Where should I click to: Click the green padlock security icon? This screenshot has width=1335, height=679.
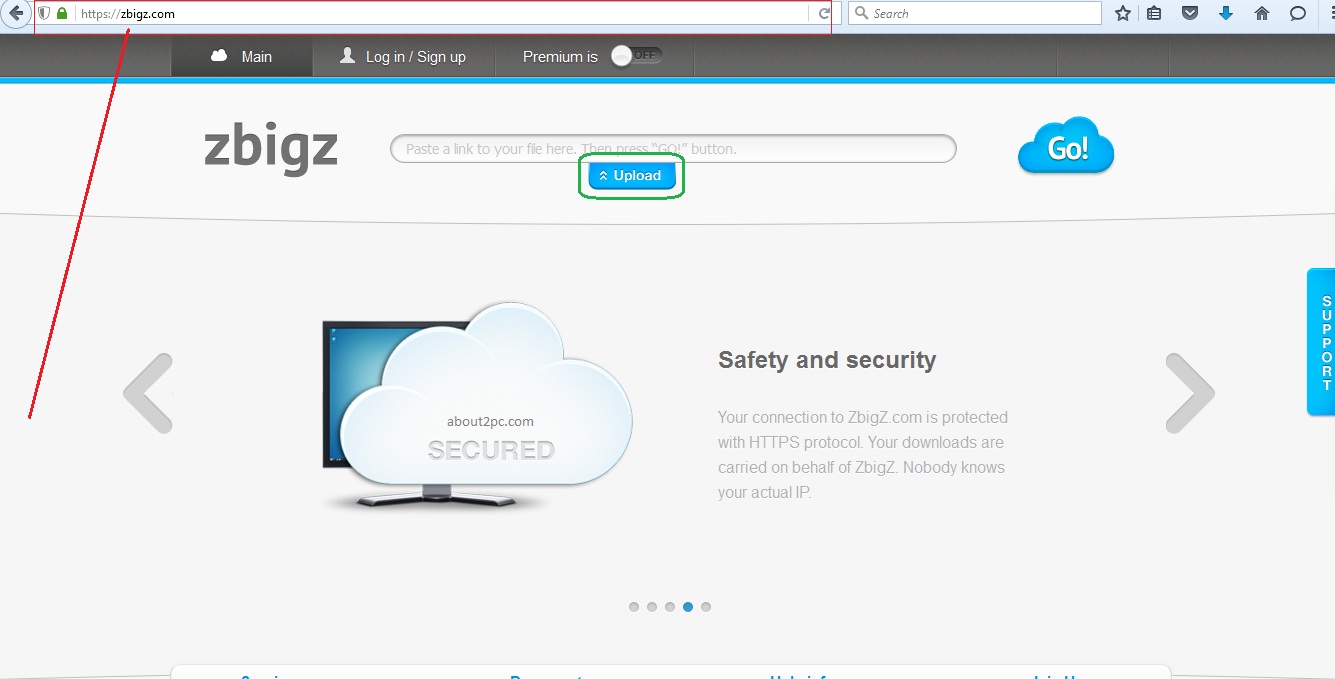[62, 14]
